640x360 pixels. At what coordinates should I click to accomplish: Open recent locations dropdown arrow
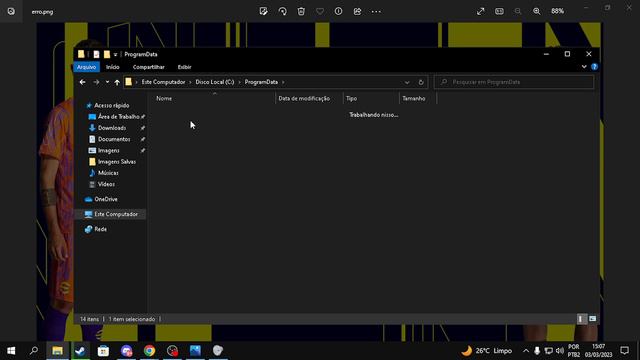coord(107,82)
